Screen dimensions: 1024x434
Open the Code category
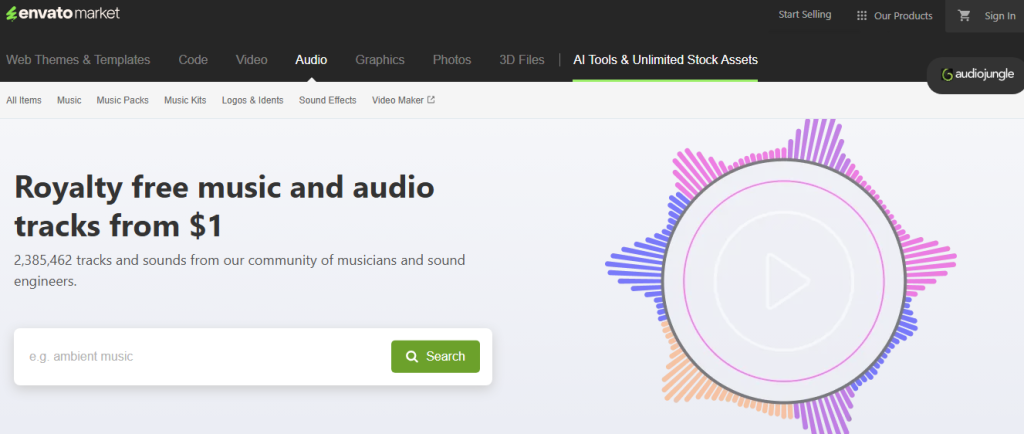(x=193, y=60)
